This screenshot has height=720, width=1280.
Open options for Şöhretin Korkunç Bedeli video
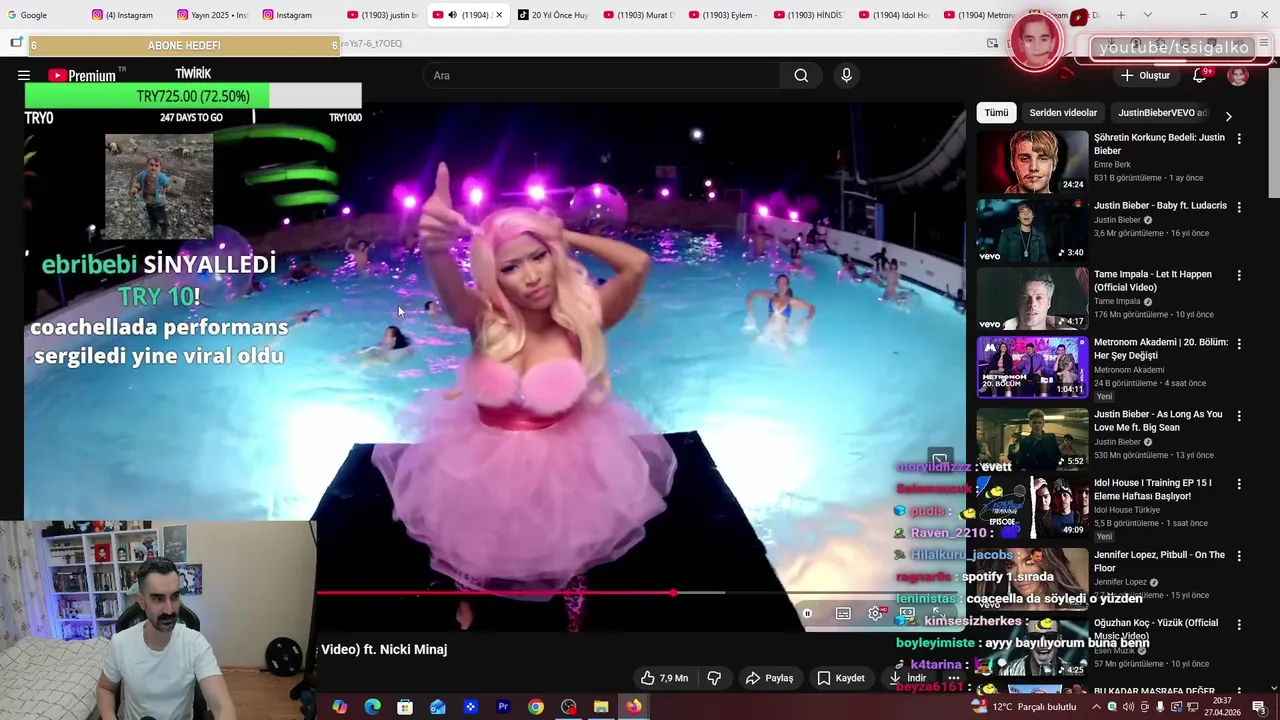1239,139
